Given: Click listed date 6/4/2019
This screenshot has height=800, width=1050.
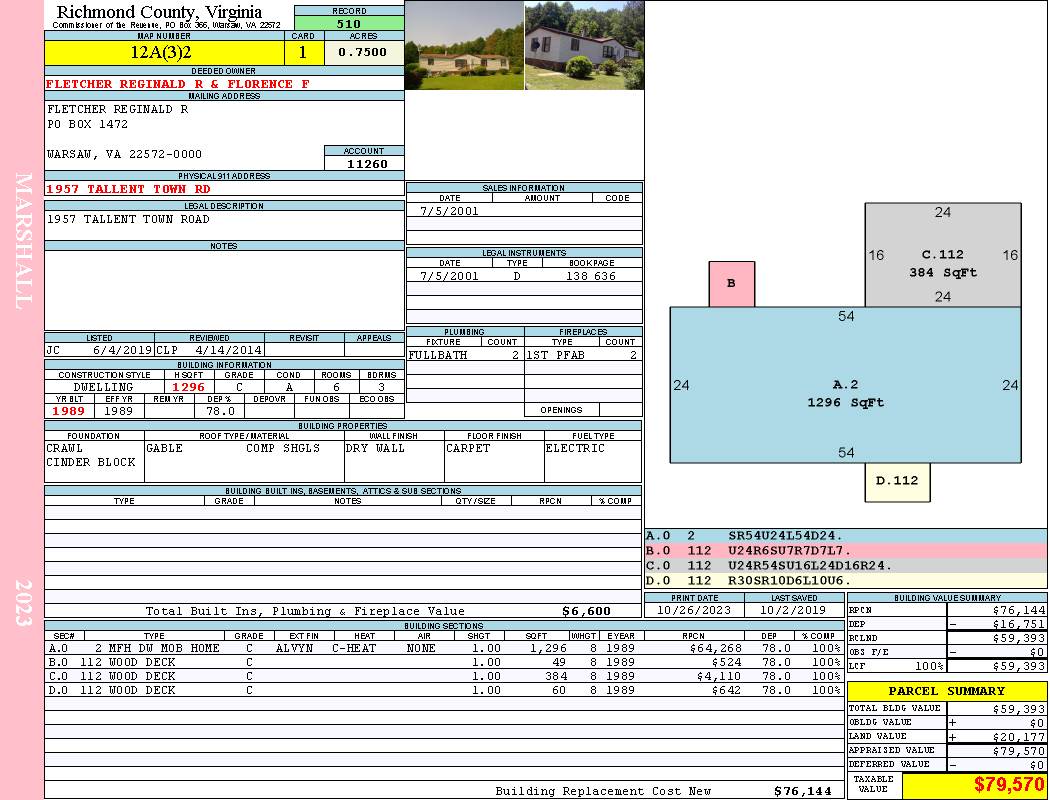Looking at the screenshot, I should pyautogui.click(x=123, y=350).
